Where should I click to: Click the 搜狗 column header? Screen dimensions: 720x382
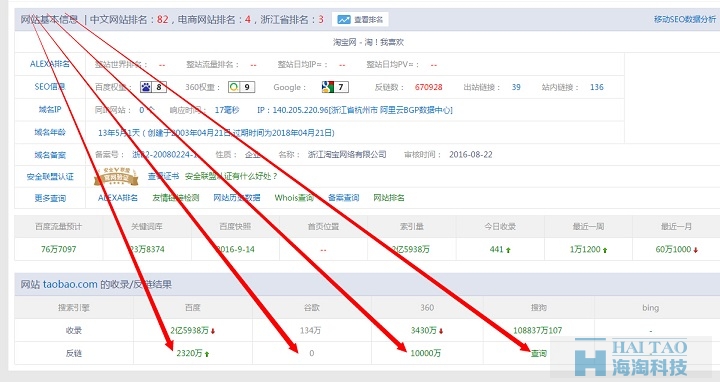pyautogui.click(x=539, y=308)
